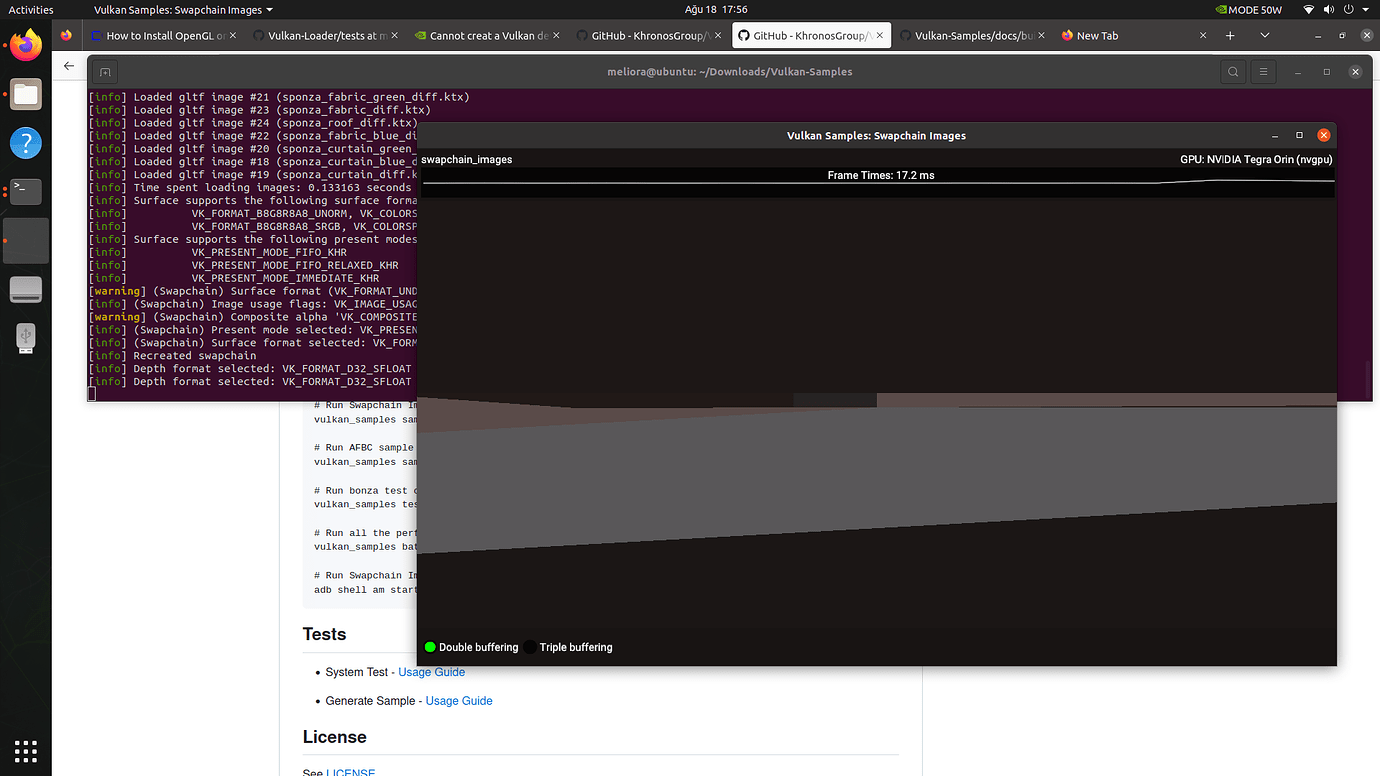Open the LICENSE link at page bottom
The image size is (1380, 776).
click(x=350, y=772)
